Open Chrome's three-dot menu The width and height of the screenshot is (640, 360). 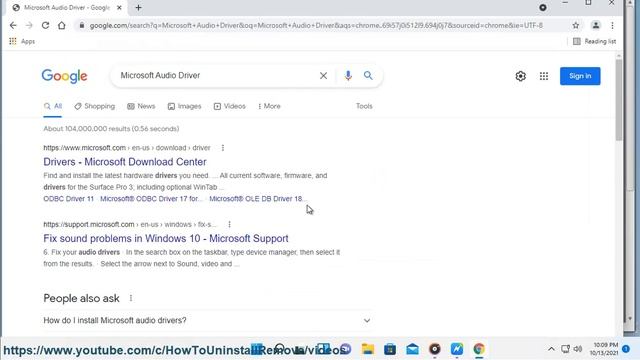(612, 25)
